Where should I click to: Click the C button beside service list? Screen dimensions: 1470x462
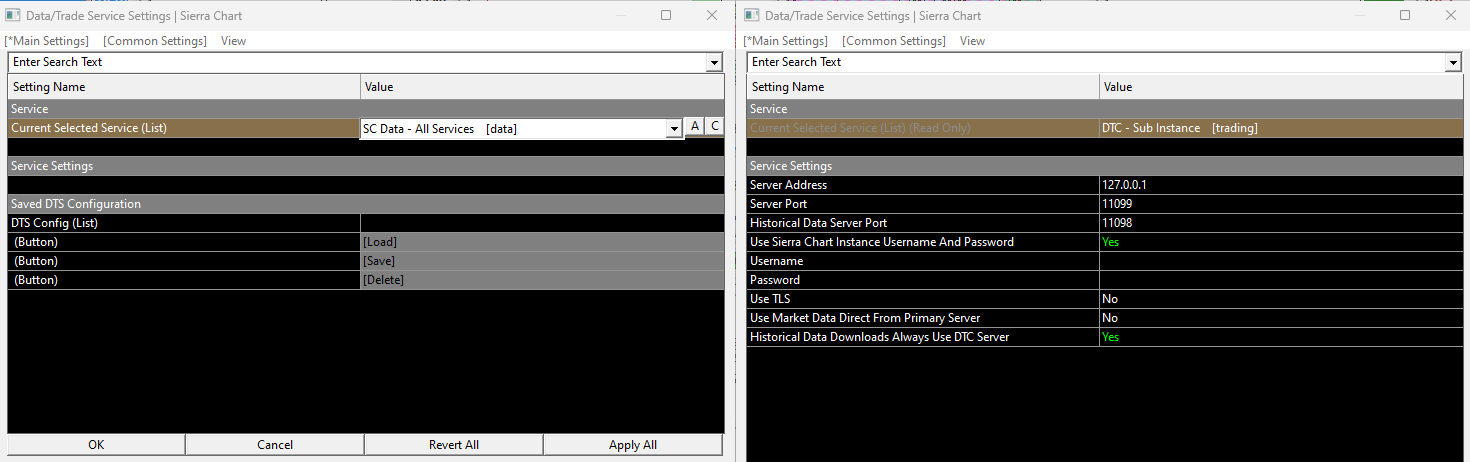click(714, 126)
